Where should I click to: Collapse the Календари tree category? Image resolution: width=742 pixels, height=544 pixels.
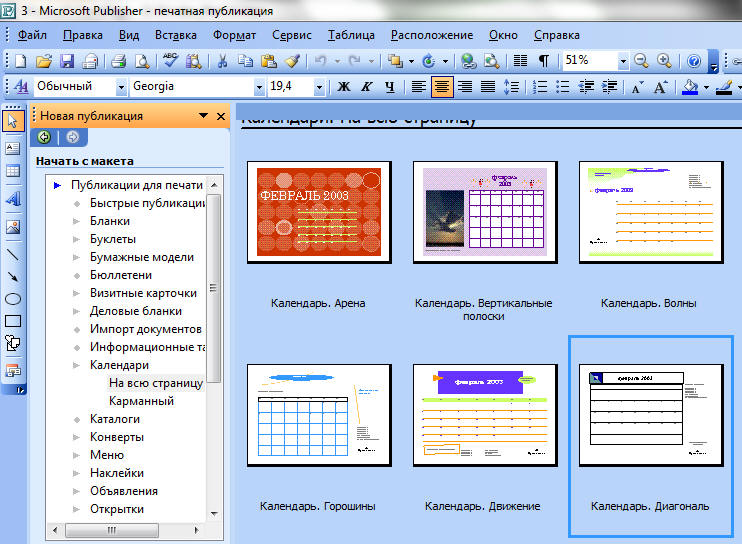click(x=76, y=365)
